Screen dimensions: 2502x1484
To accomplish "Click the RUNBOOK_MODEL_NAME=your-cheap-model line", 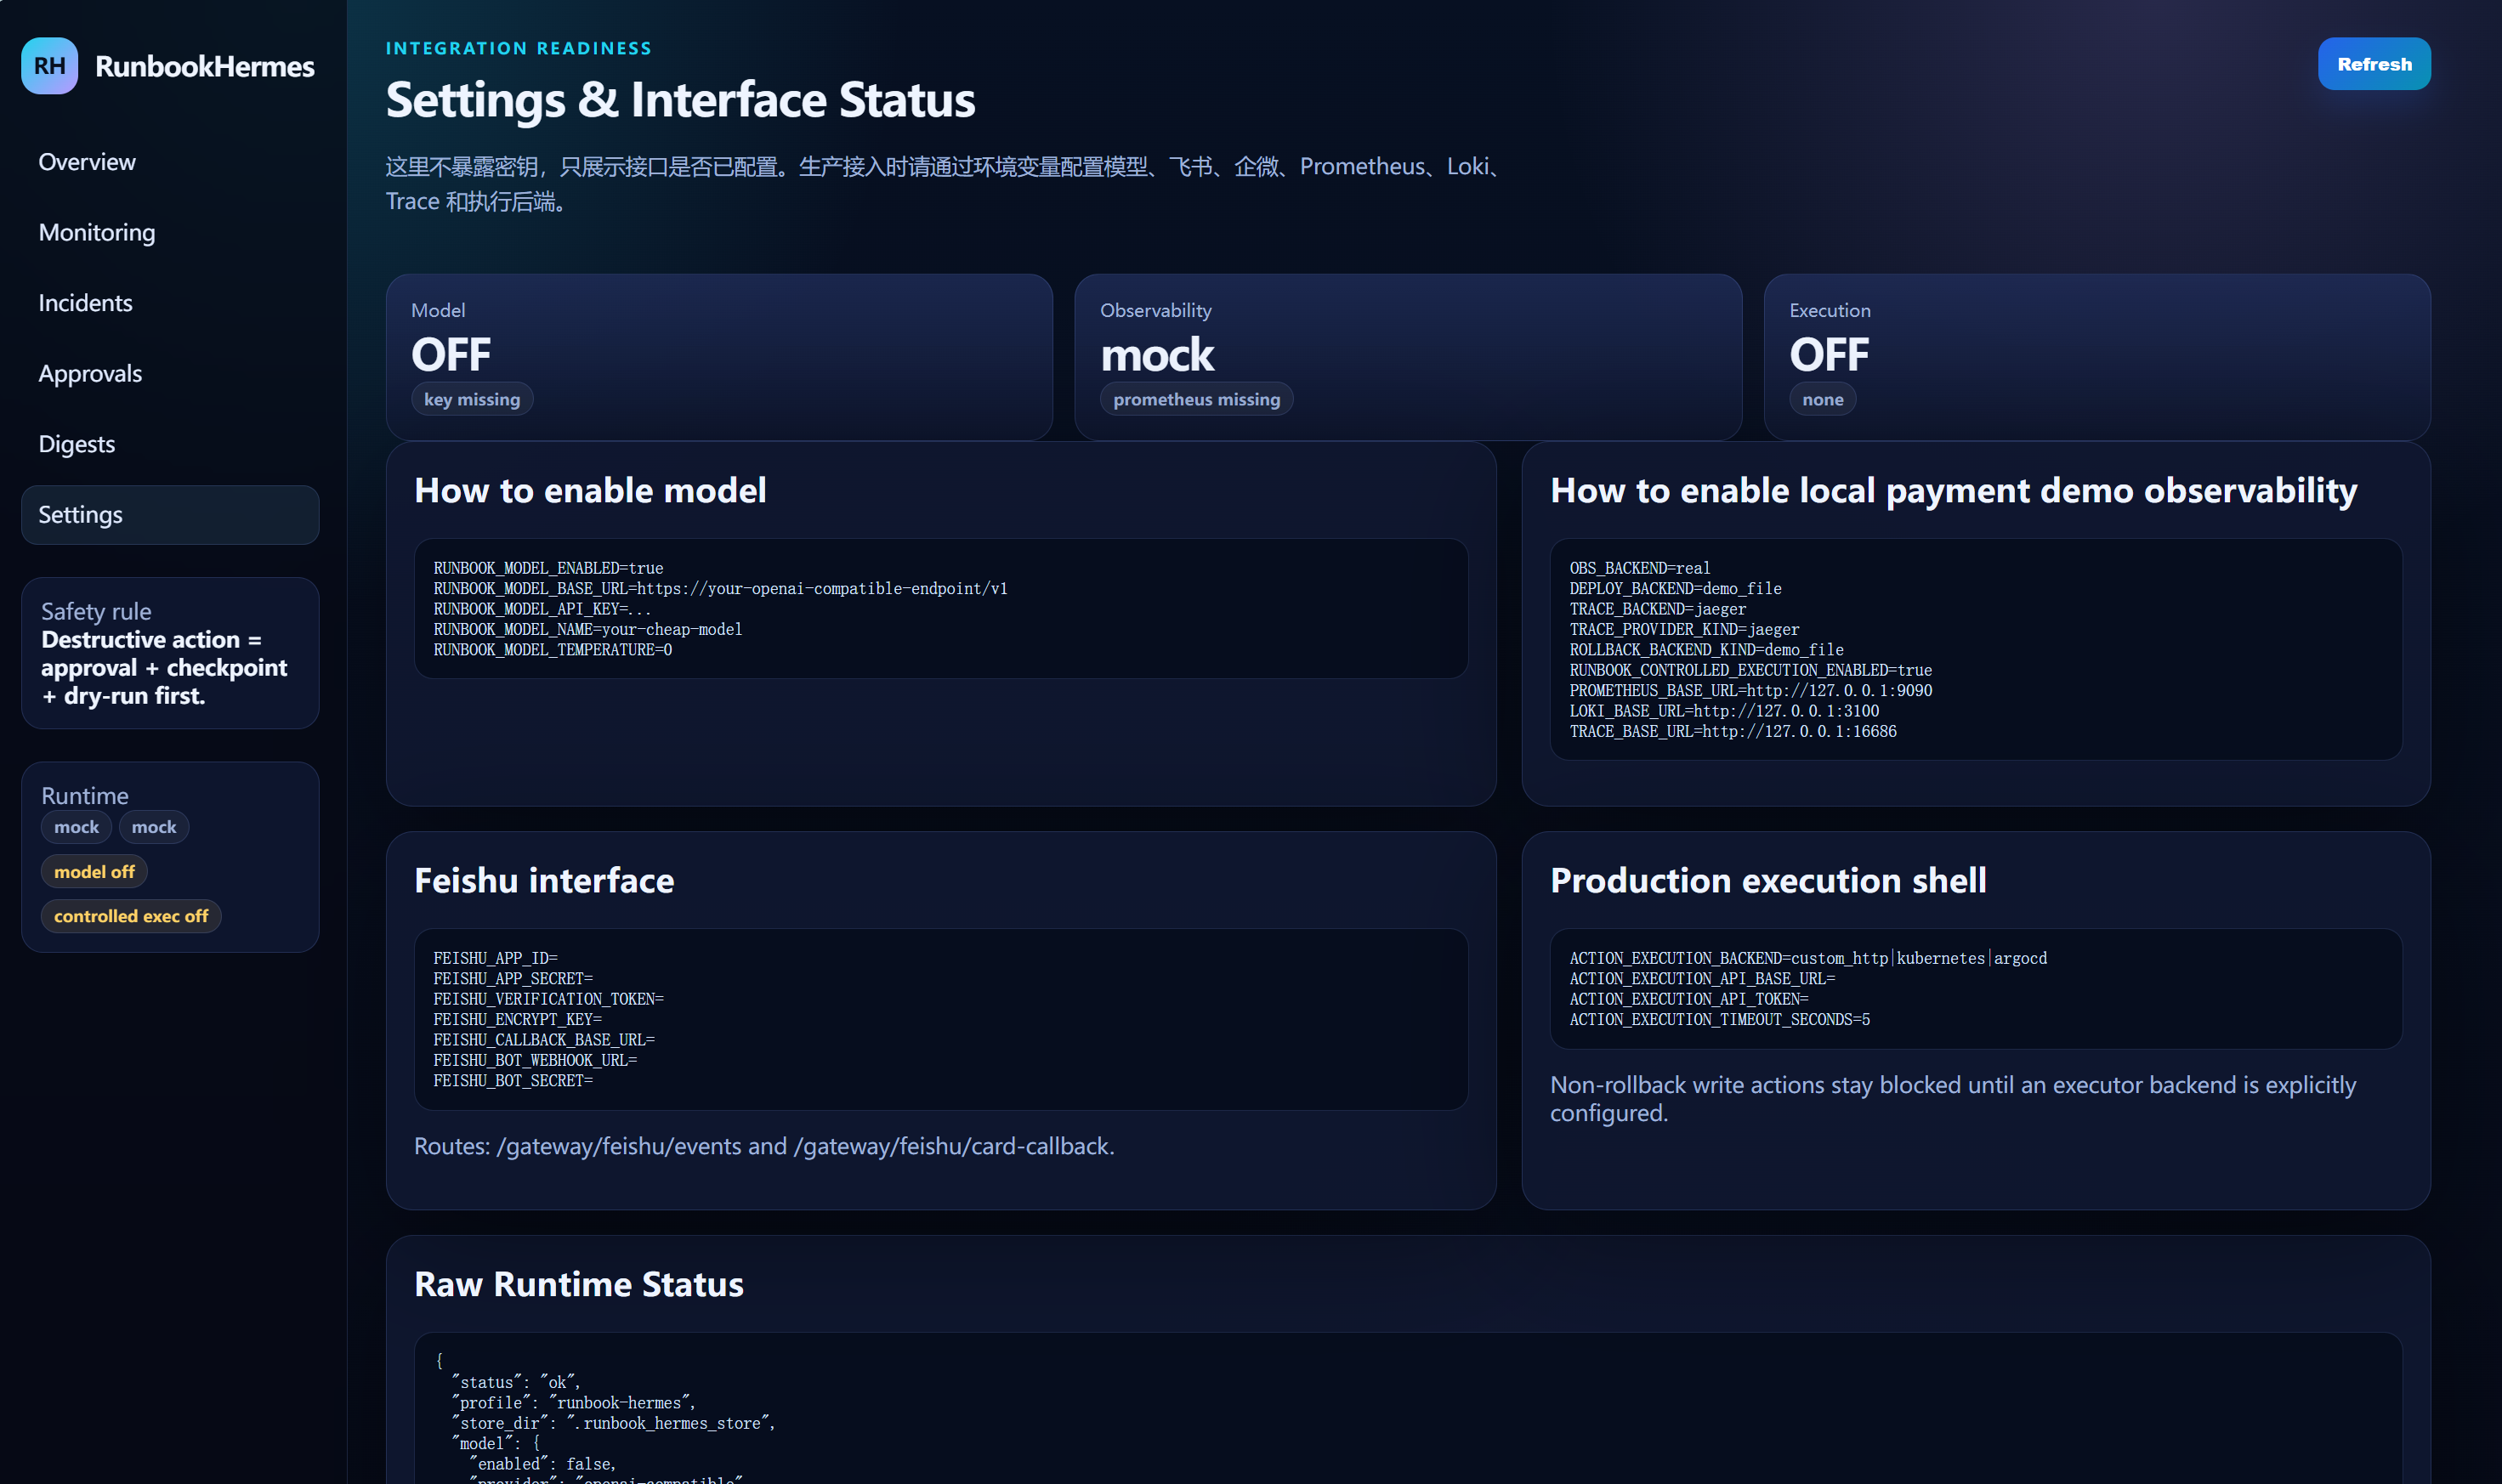I will 588,629.
